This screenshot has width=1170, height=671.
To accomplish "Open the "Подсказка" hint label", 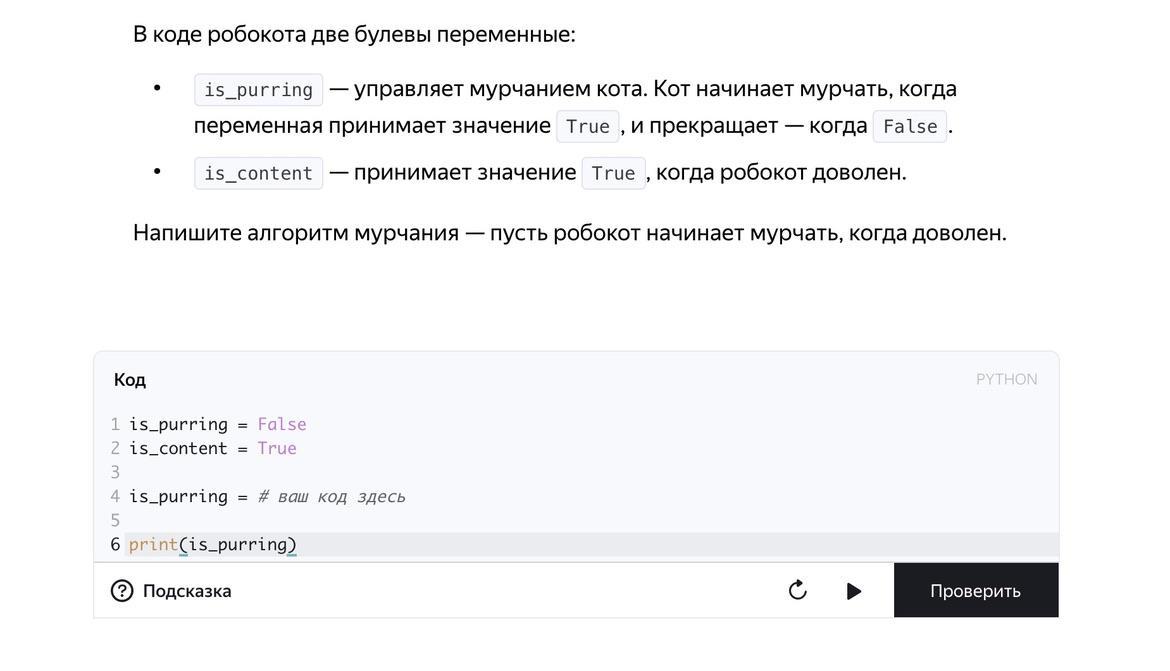I will [x=187, y=591].
